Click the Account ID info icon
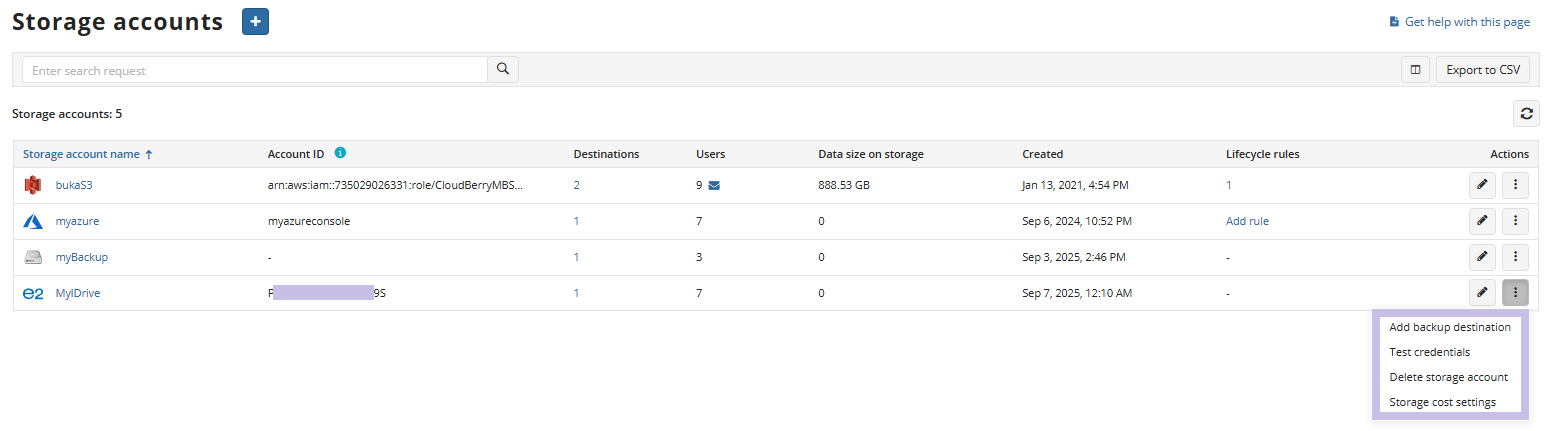This screenshot has width=1549, height=431. (340, 153)
